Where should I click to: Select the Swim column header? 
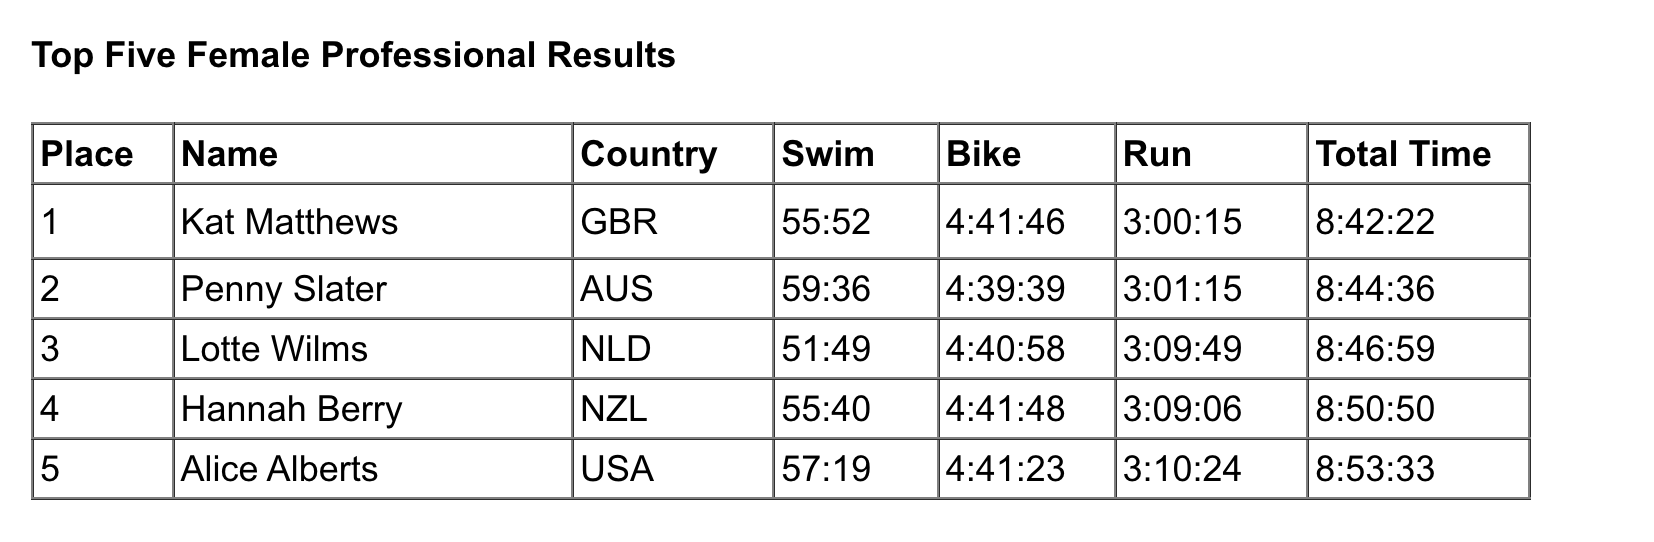pos(856,154)
